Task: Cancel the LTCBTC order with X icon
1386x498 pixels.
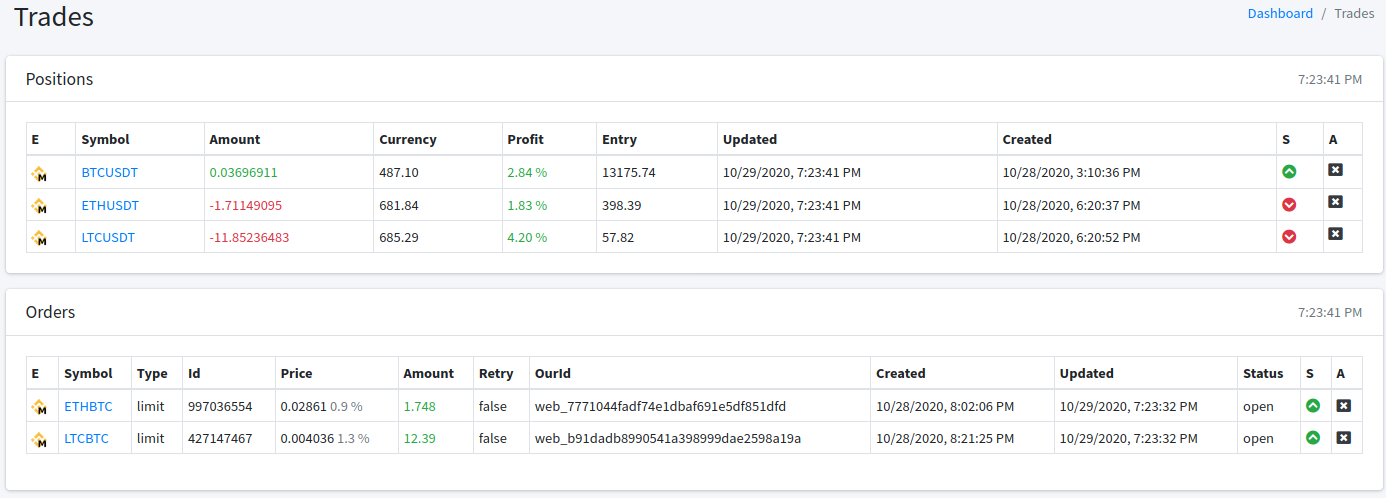Action: click(x=1343, y=437)
